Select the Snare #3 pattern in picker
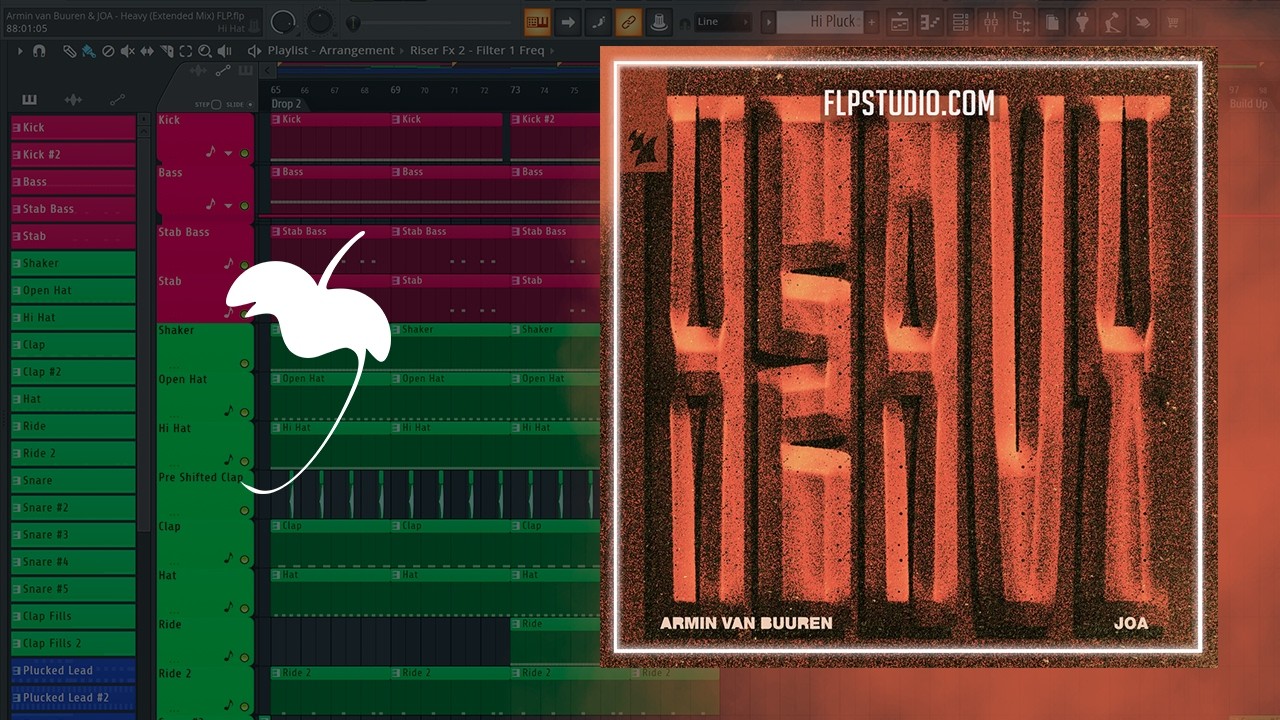 [x=73, y=535]
